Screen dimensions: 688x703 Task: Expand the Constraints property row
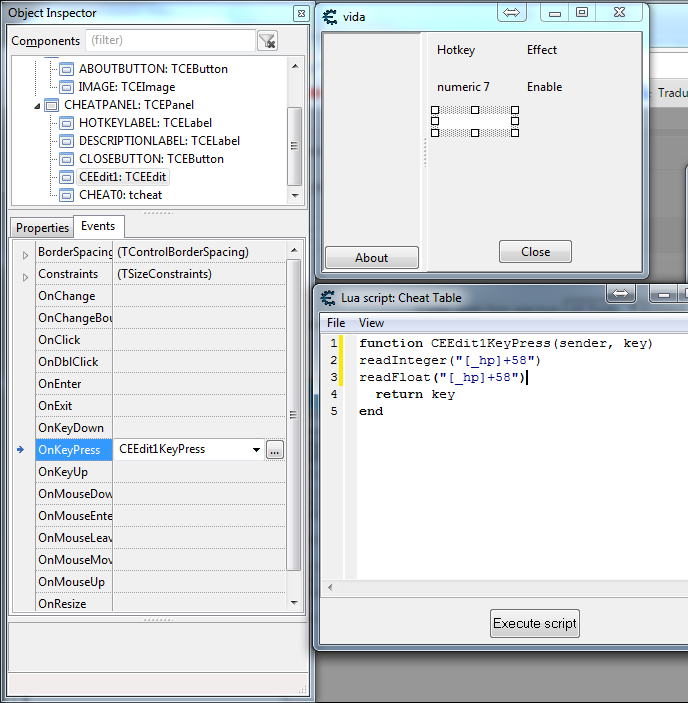25,275
